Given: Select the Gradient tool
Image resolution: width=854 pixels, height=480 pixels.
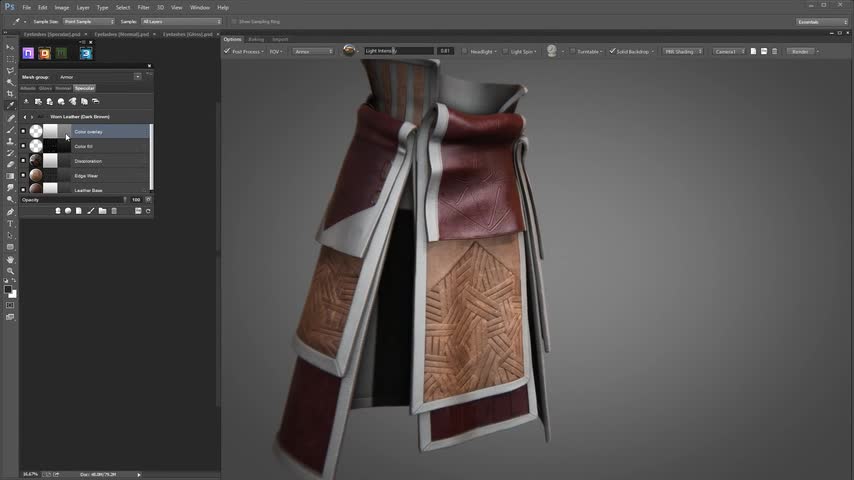Looking at the screenshot, I should tap(10, 176).
